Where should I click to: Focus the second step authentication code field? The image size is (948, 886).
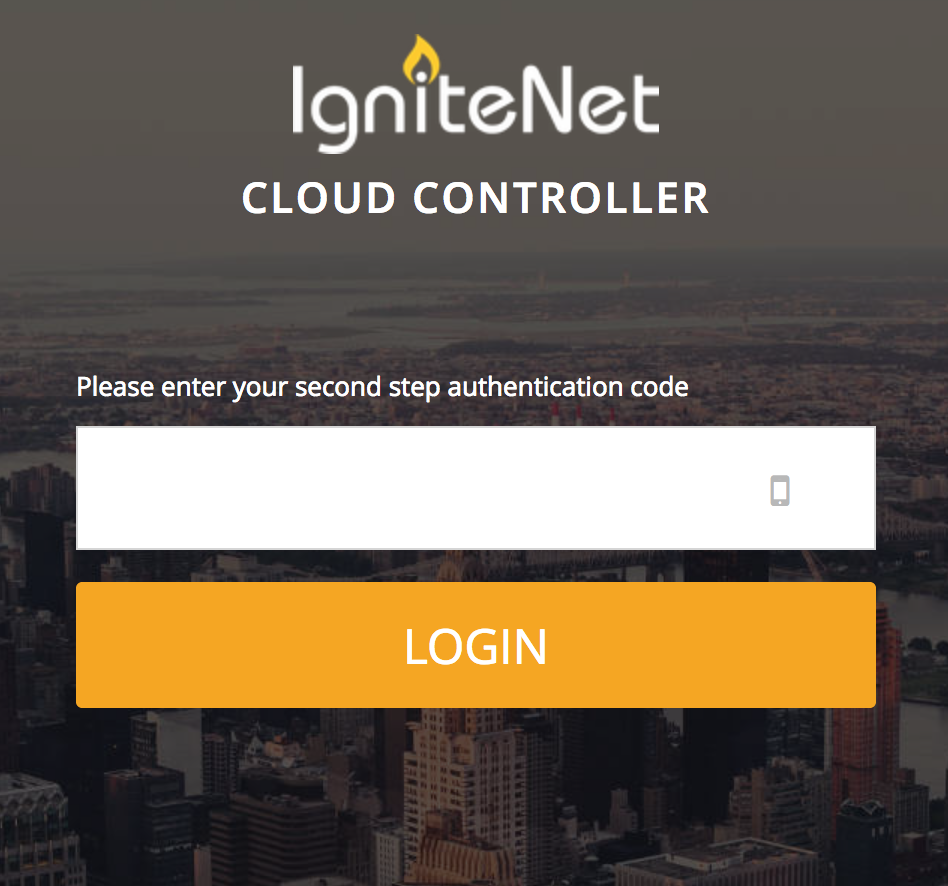click(x=476, y=488)
